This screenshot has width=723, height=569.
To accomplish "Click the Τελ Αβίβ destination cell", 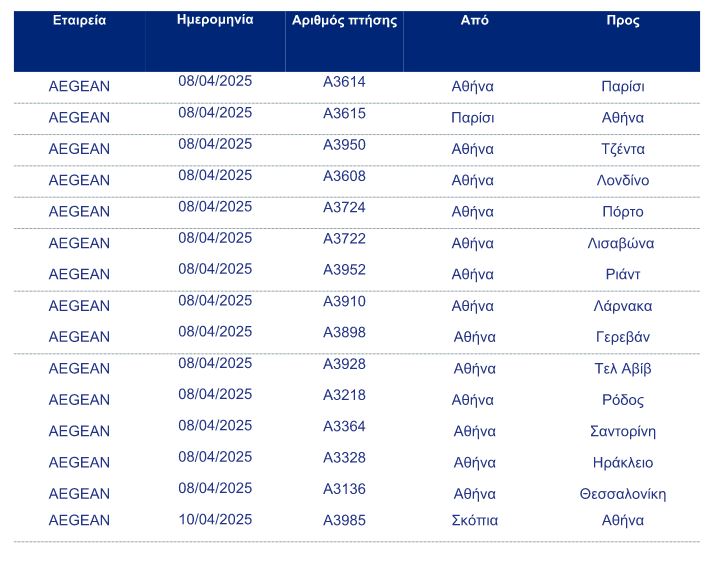I will pos(623,369).
